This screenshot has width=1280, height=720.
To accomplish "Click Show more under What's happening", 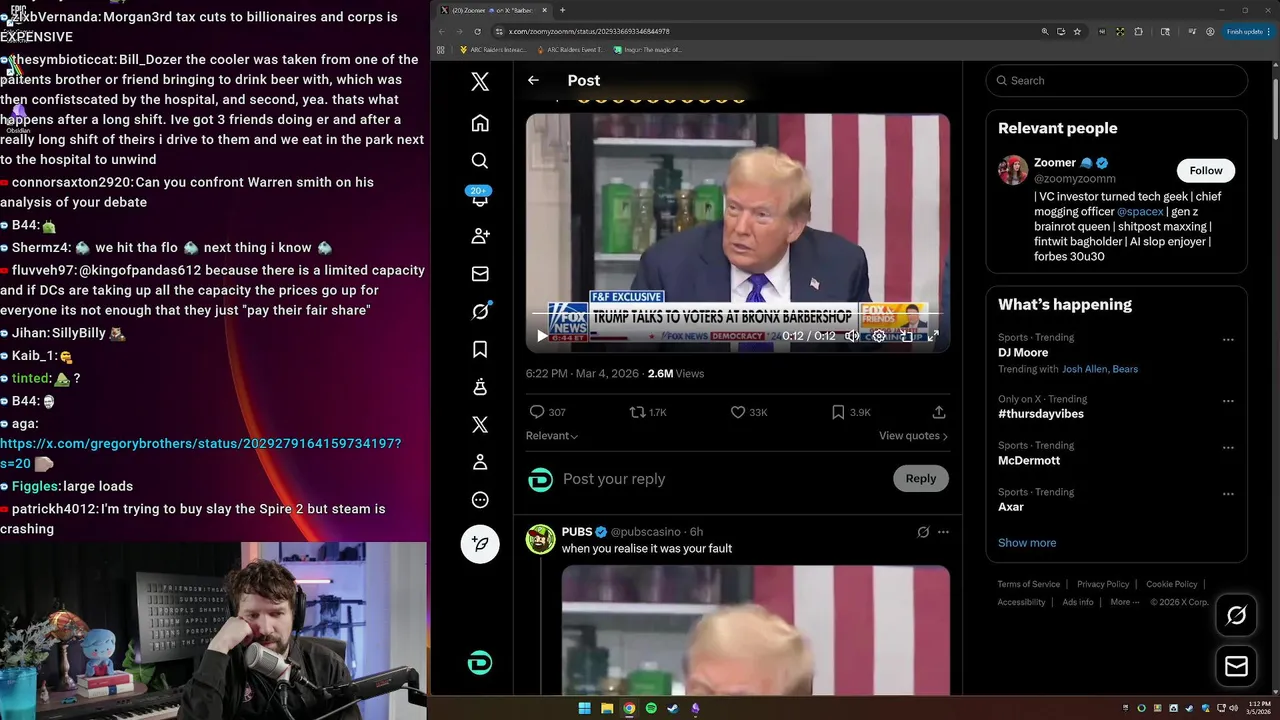I will point(1027,543).
